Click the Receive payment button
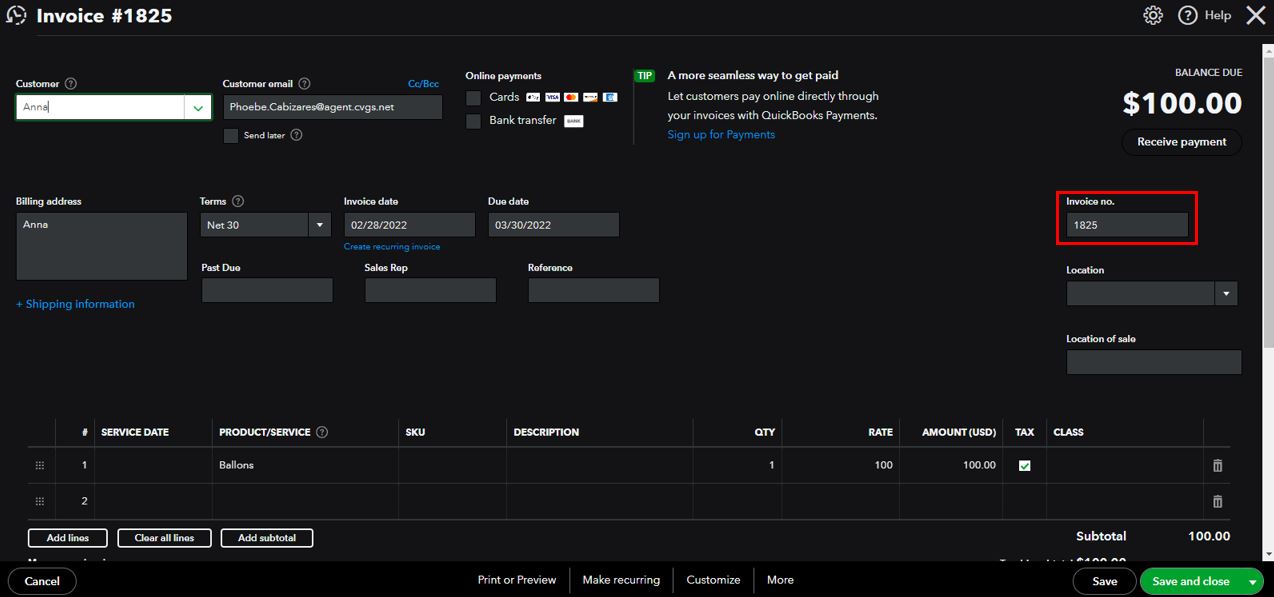The height and width of the screenshot is (597, 1274). (1181, 142)
